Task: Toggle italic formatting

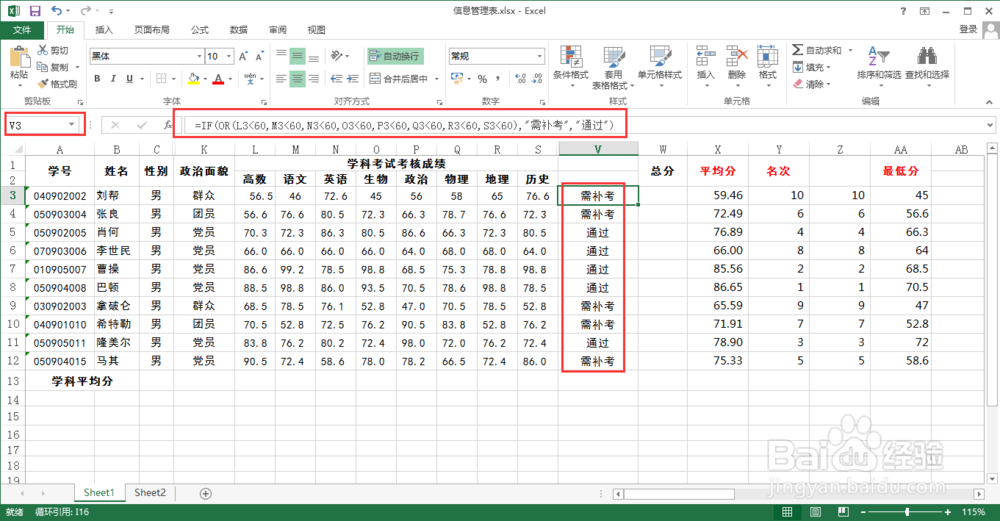Action: (113, 78)
